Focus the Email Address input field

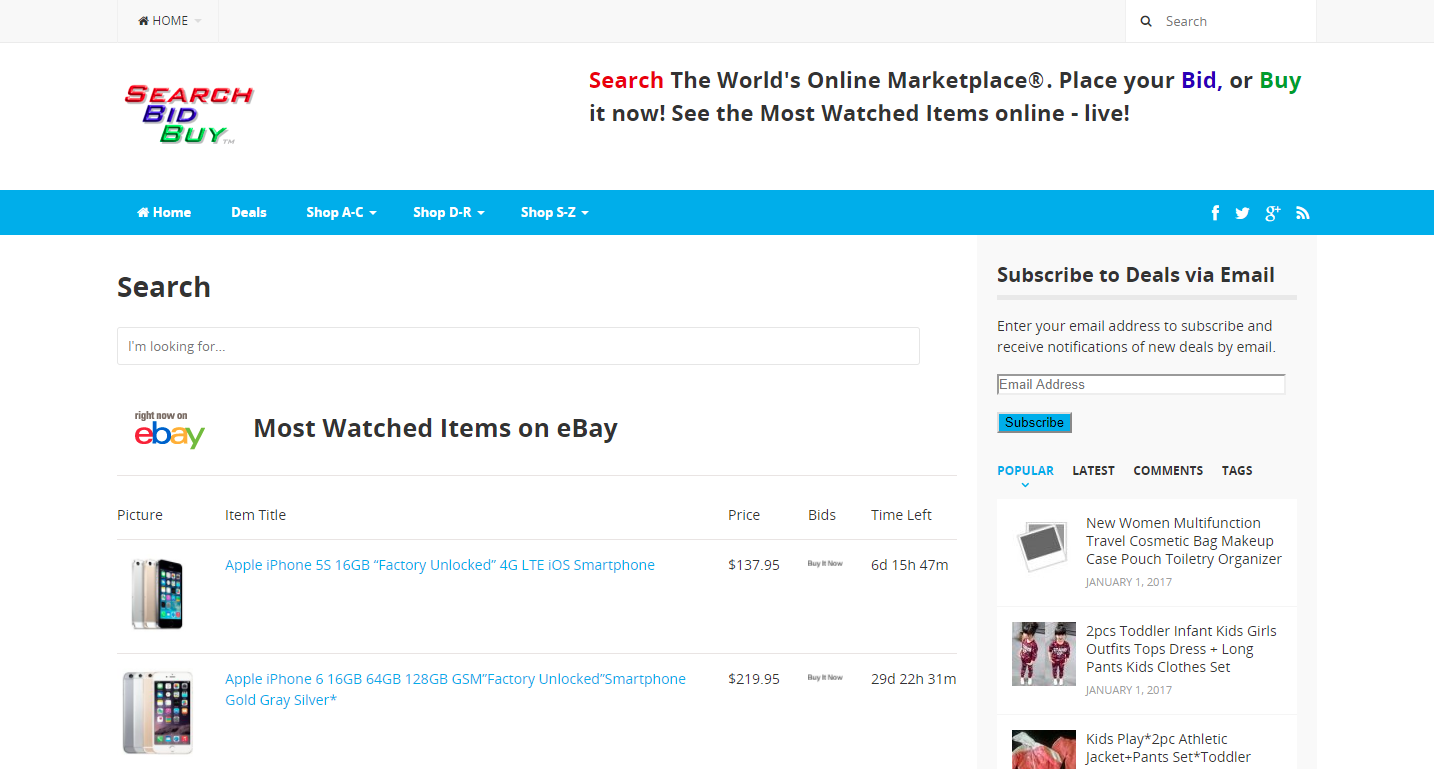(1141, 385)
